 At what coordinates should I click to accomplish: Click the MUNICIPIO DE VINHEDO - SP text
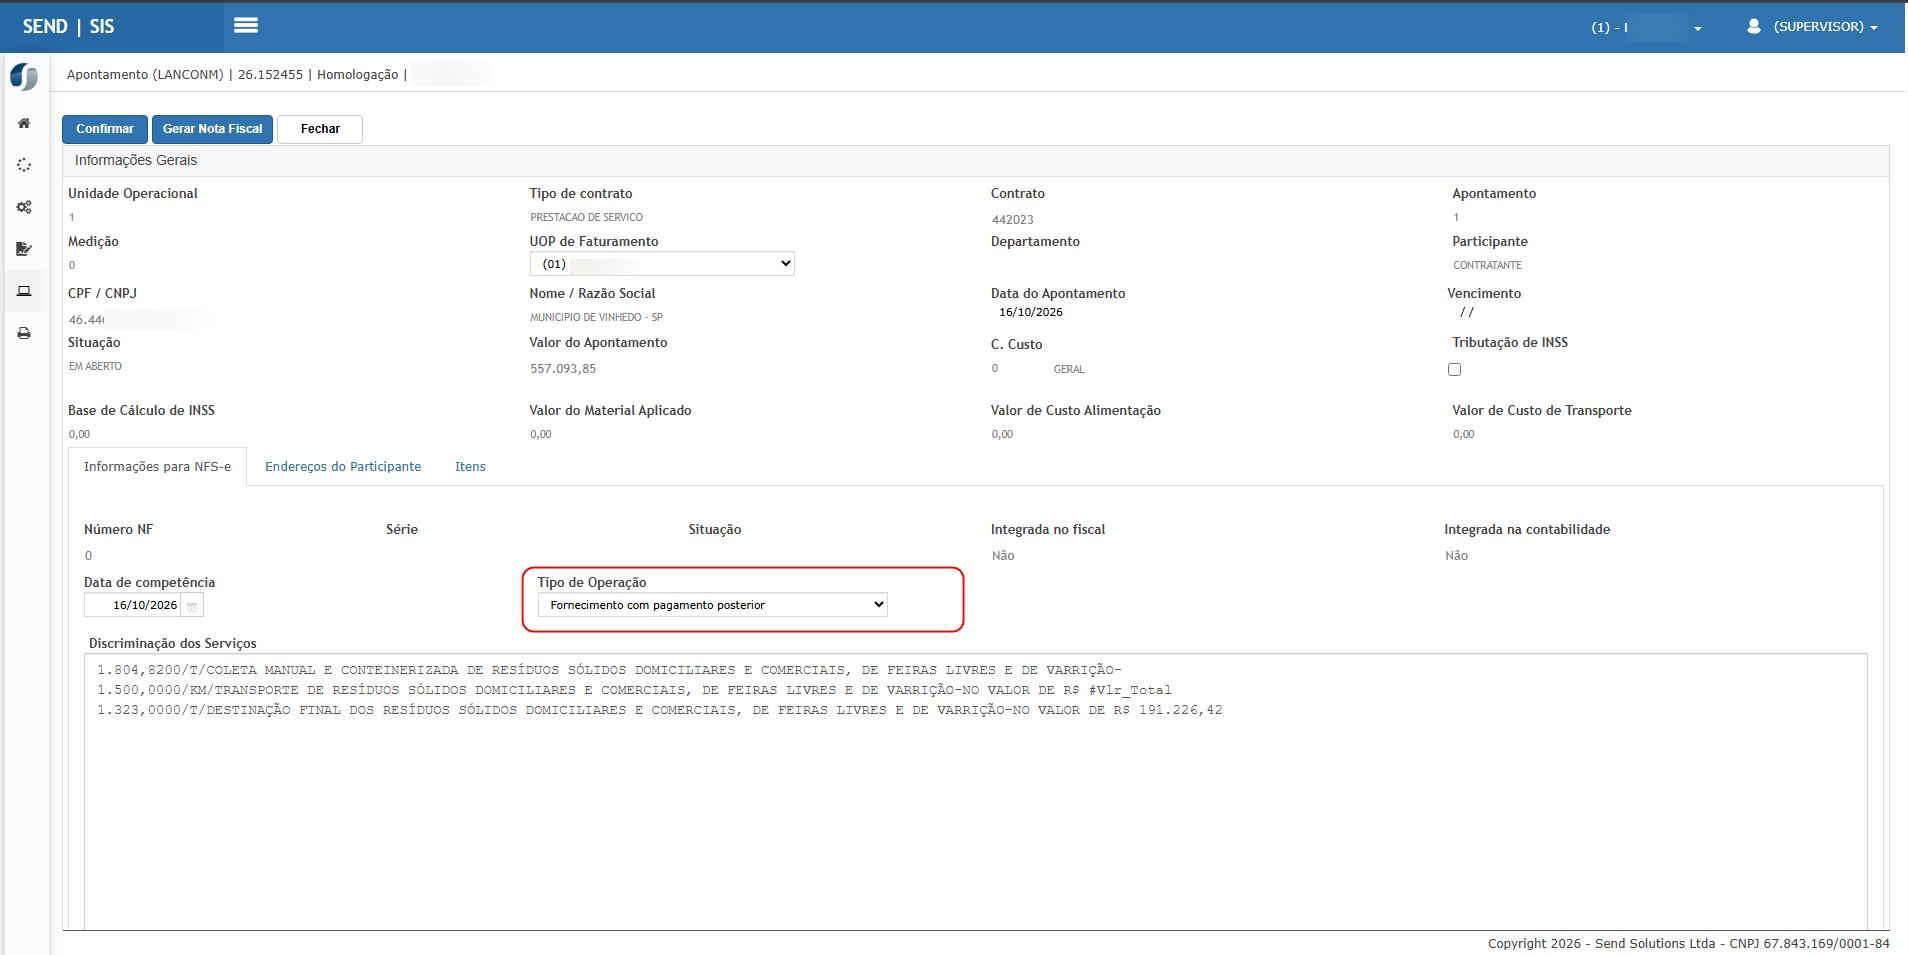pyautogui.click(x=596, y=317)
